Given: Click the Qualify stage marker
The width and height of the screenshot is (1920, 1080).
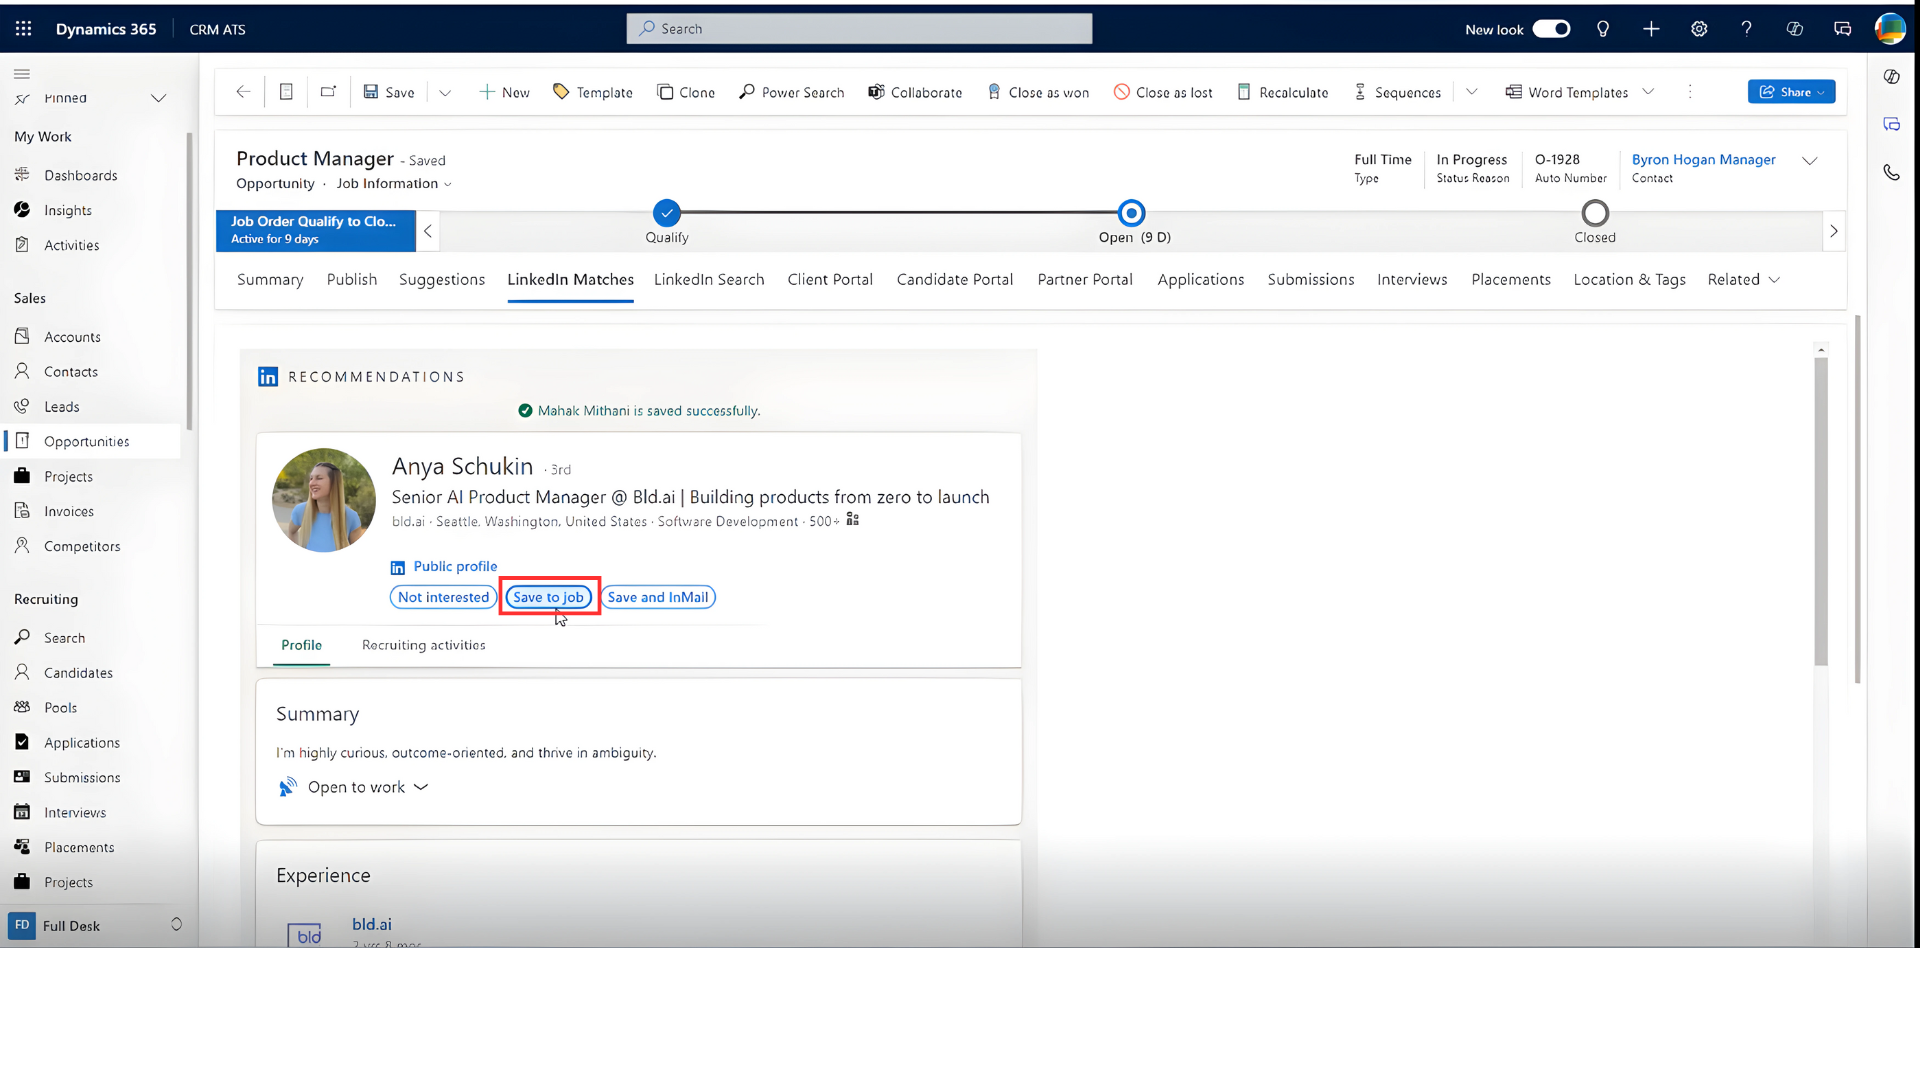Looking at the screenshot, I should click(x=667, y=213).
